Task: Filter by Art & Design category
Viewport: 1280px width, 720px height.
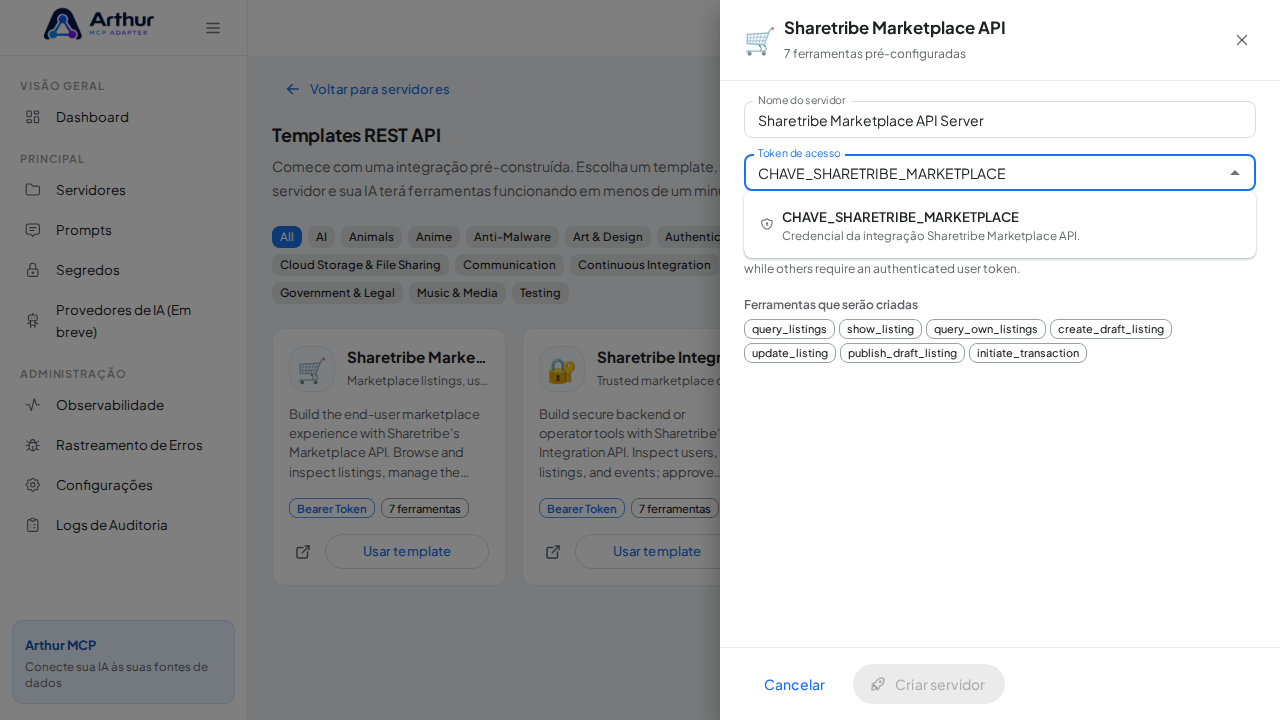Action: tap(608, 237)
